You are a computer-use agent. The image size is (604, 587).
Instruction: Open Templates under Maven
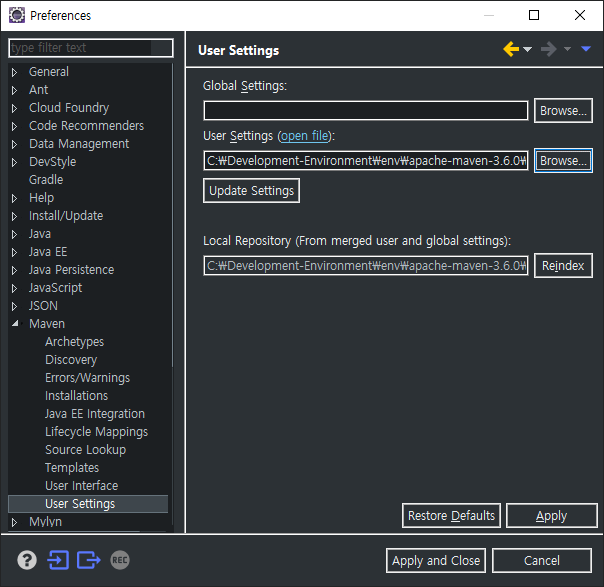click(x=72, y=468)
